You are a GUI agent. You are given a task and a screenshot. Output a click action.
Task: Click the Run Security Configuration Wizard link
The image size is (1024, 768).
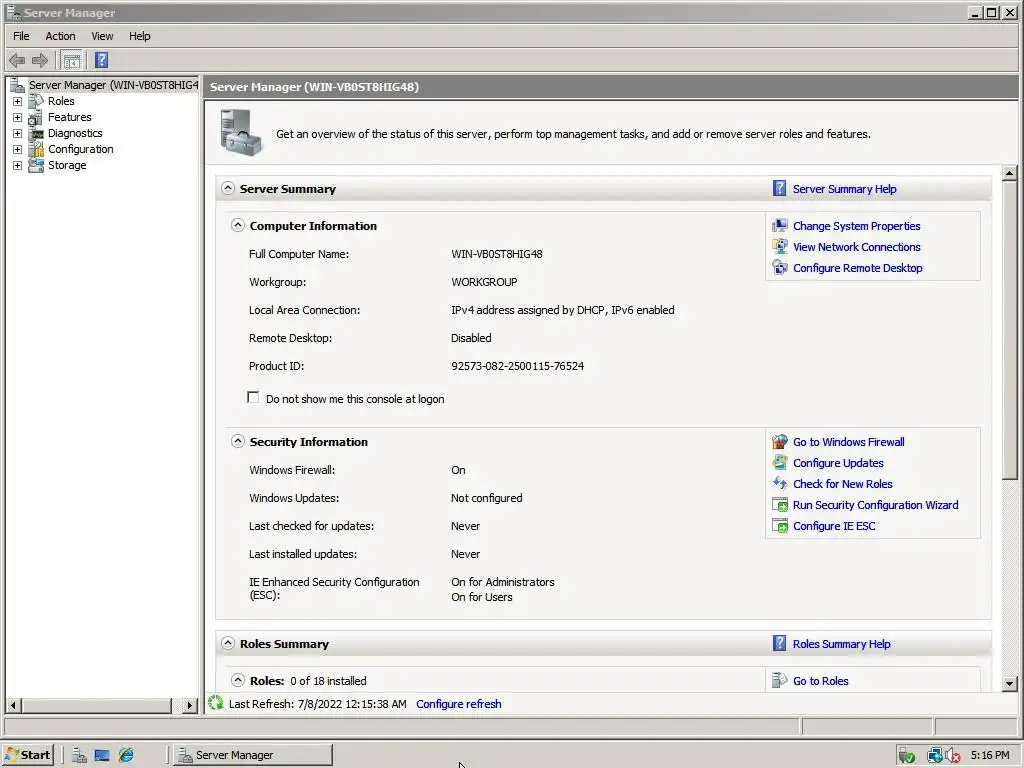click(875, 505)
